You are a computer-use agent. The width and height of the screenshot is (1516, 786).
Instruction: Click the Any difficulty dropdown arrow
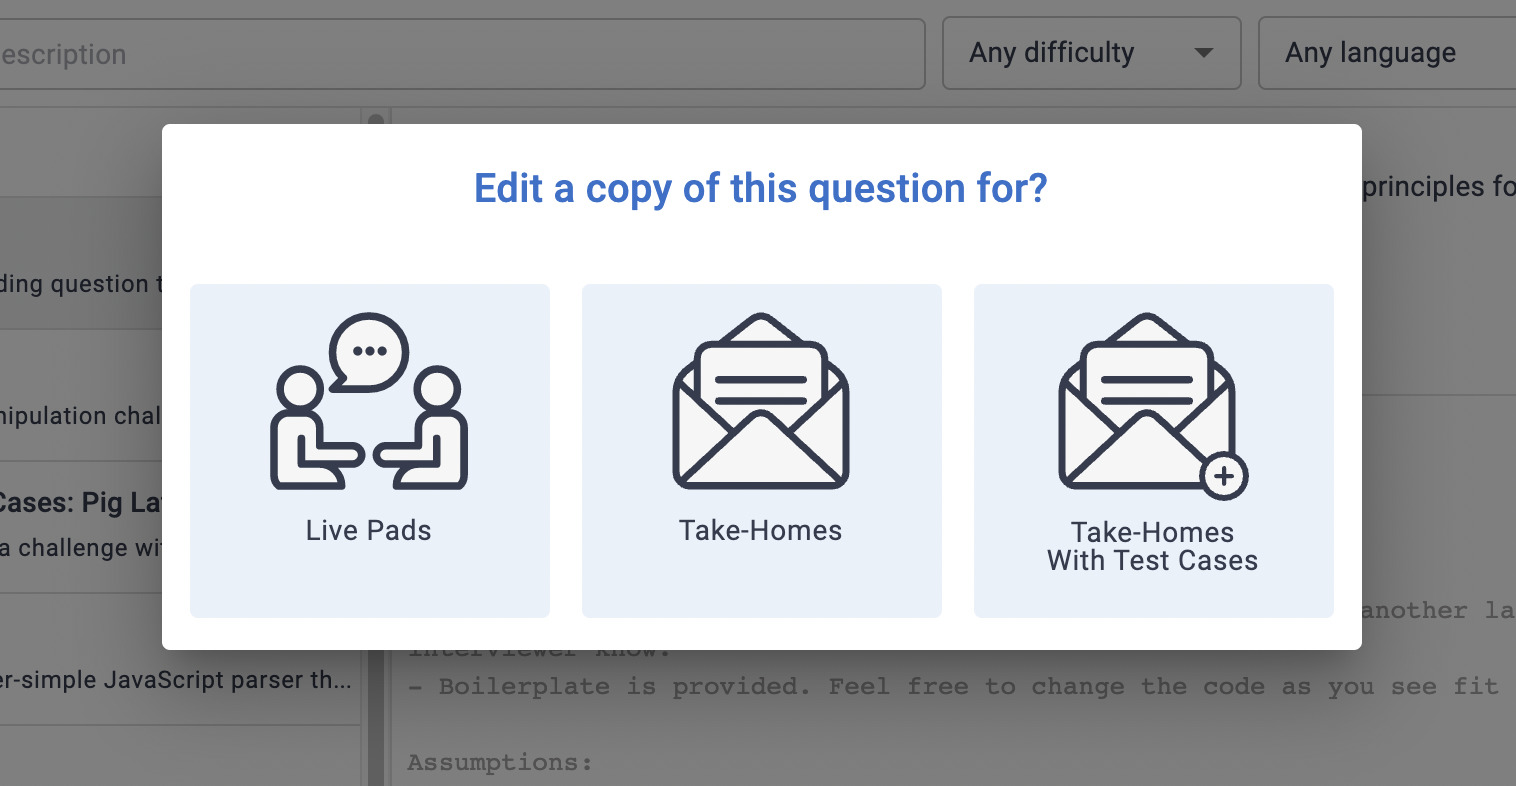click(x=1204, y=53)
